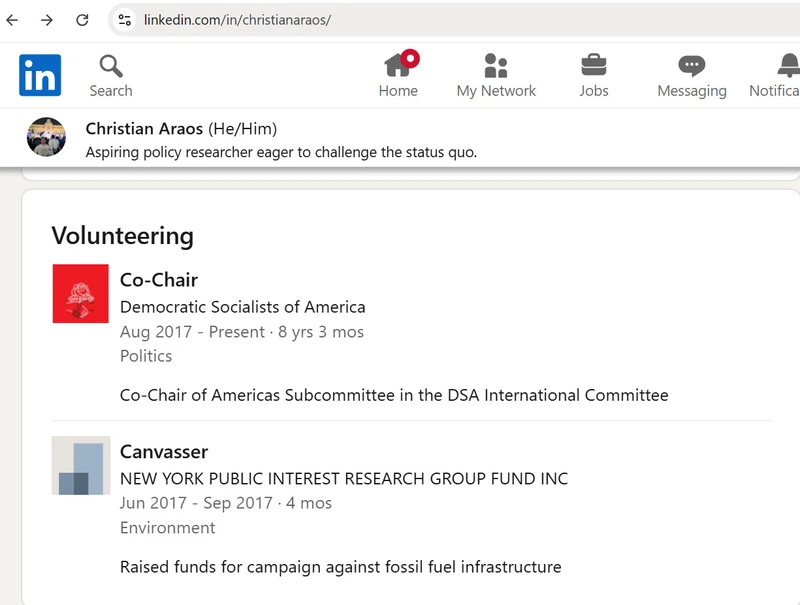
Task: Go to Home via house icon
Action: 398,65
